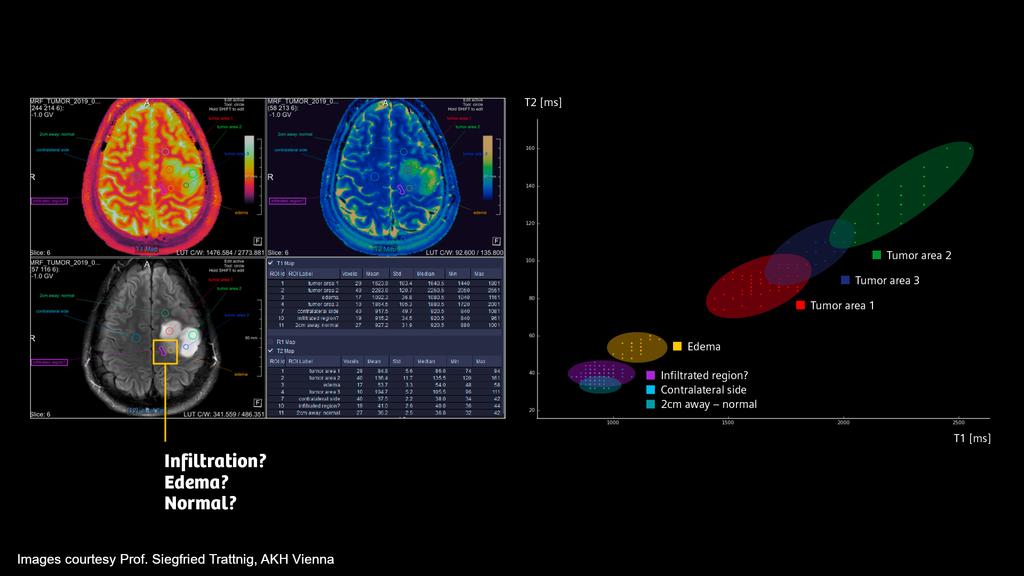Image resolution: width=1024 pixels, height=576 pixels.
Task: Click the yellow Edema legend square
Action: pyautogui.click(x=677, y=346)
